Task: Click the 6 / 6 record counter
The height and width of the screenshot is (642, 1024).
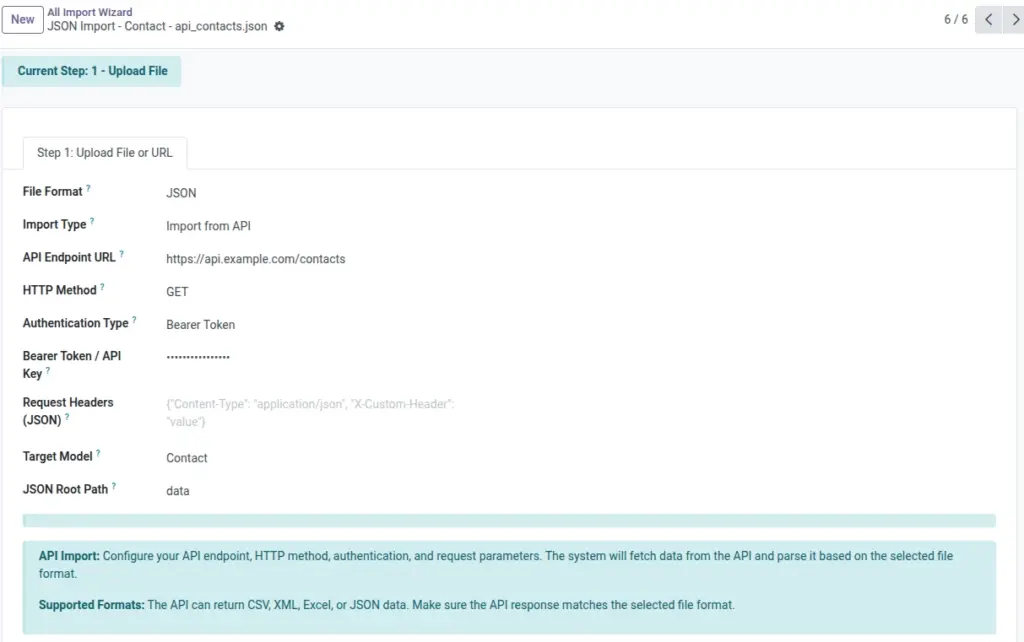Action: click(x=955, y=20)
